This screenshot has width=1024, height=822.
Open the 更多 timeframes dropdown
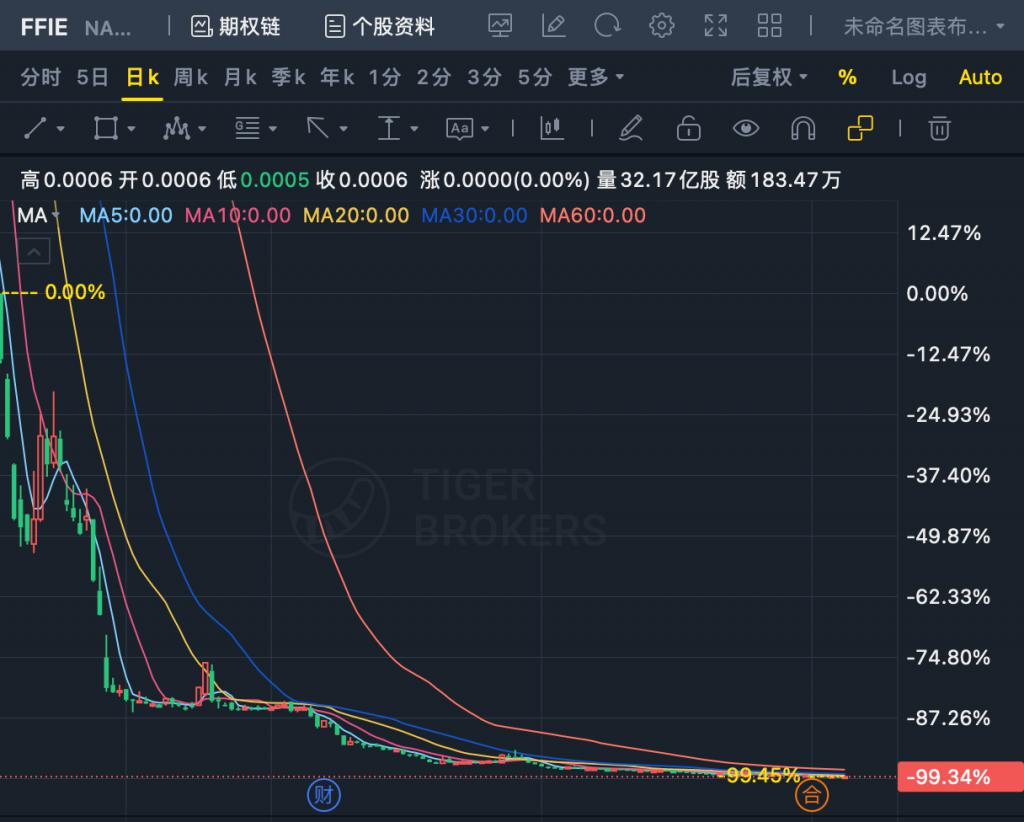click(x=596, y=77)
